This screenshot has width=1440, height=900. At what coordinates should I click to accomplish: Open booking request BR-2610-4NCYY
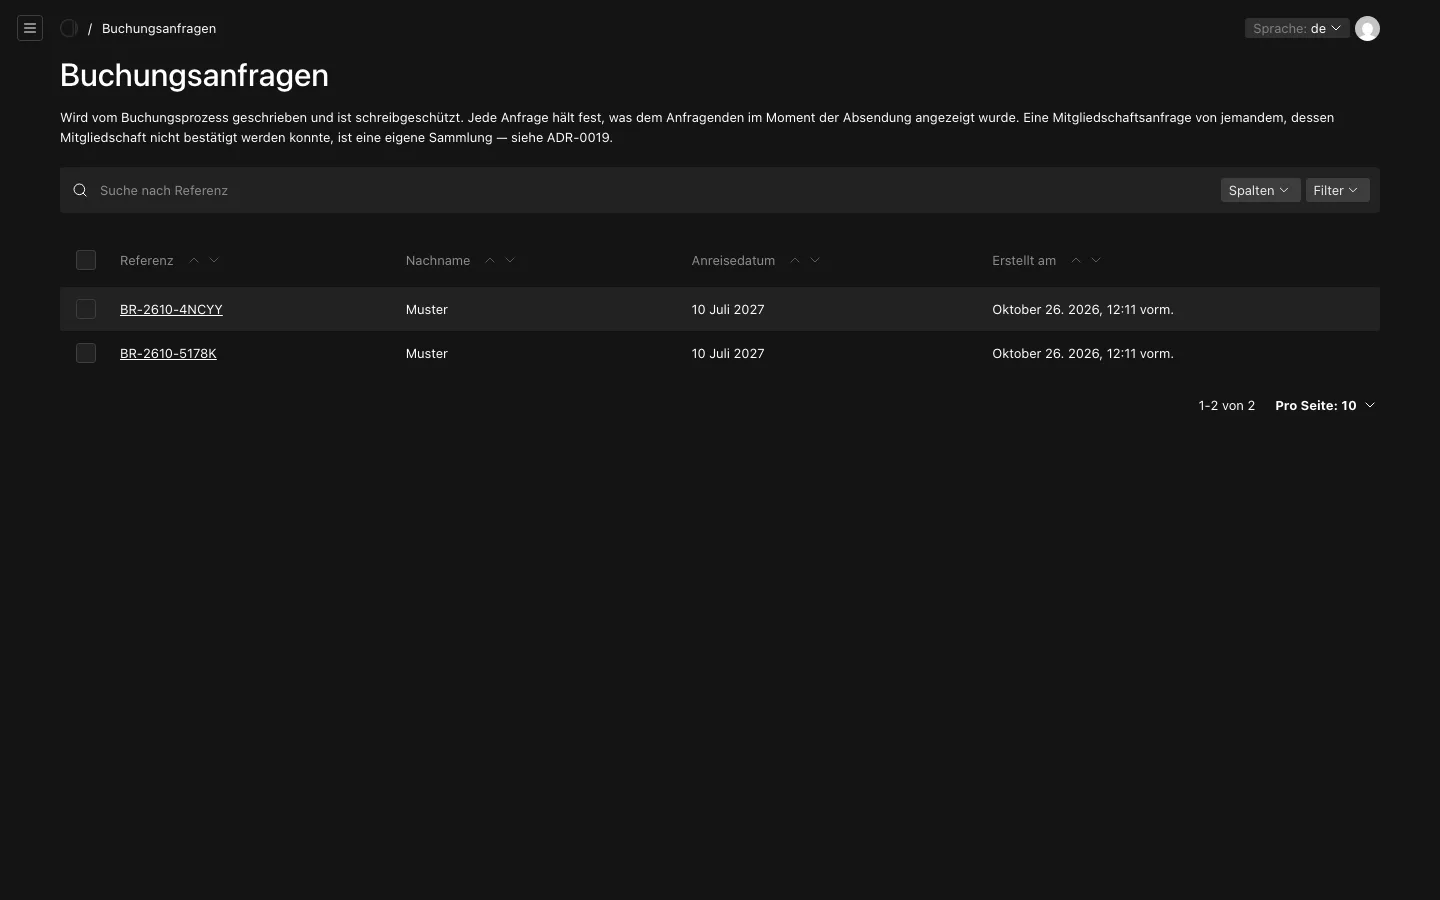point(171,309)
